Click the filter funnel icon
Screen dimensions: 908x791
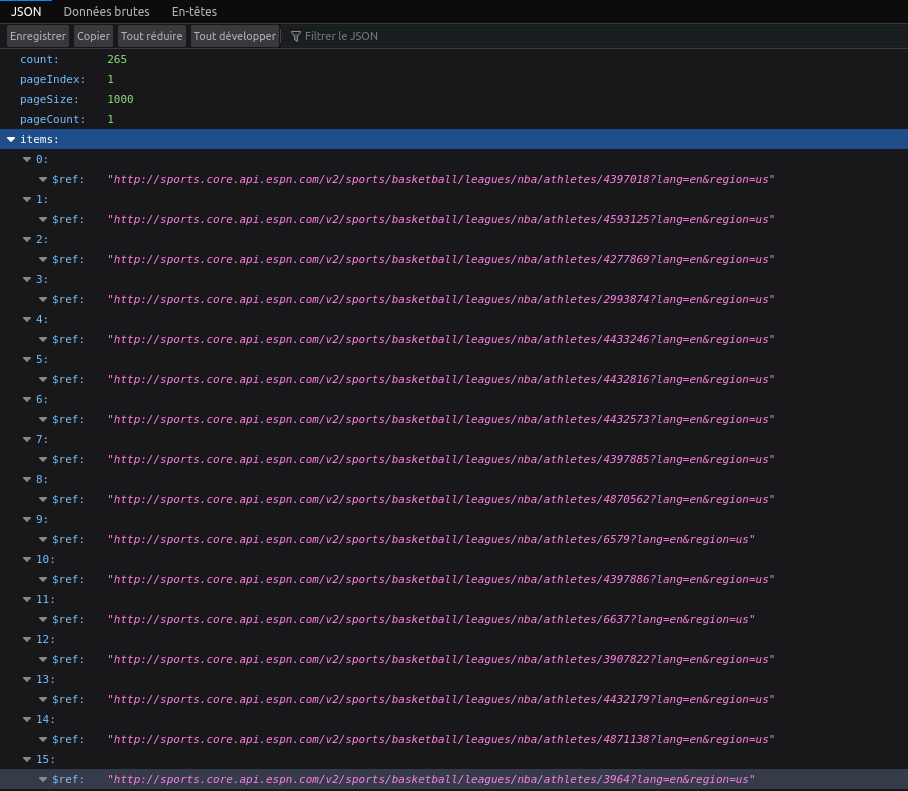[296, 36]
